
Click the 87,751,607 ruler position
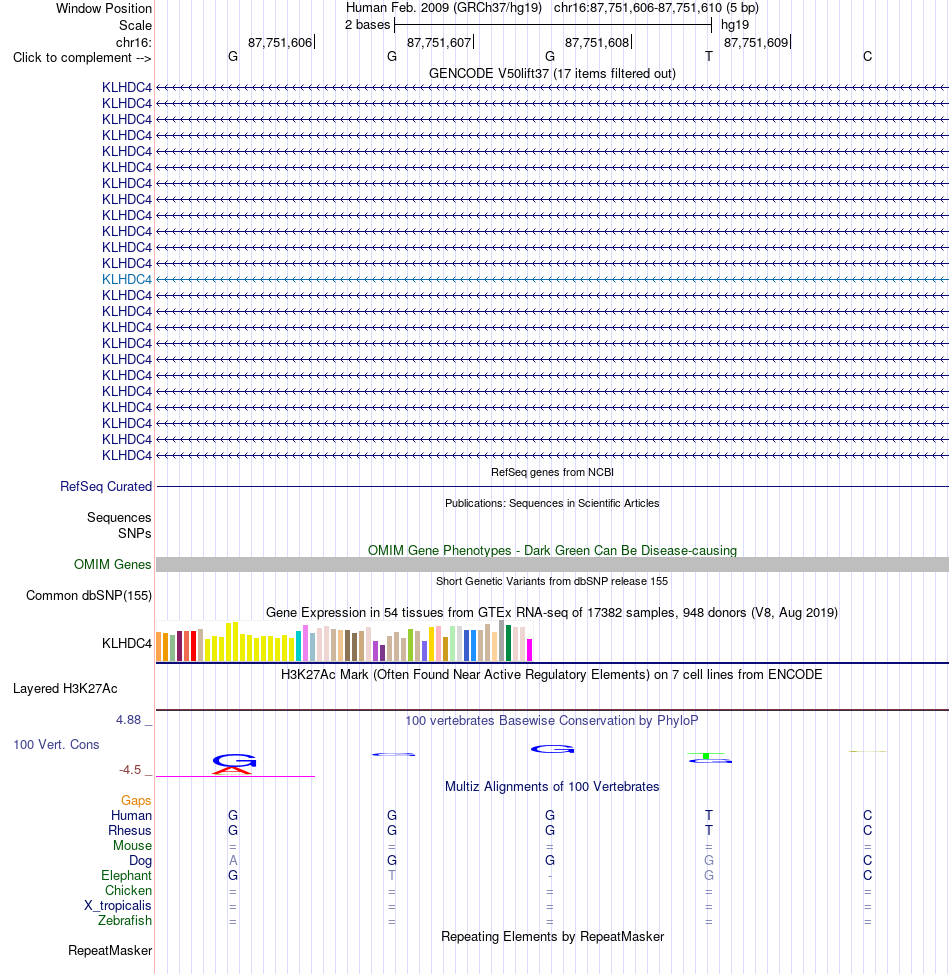tap(439, 43)
